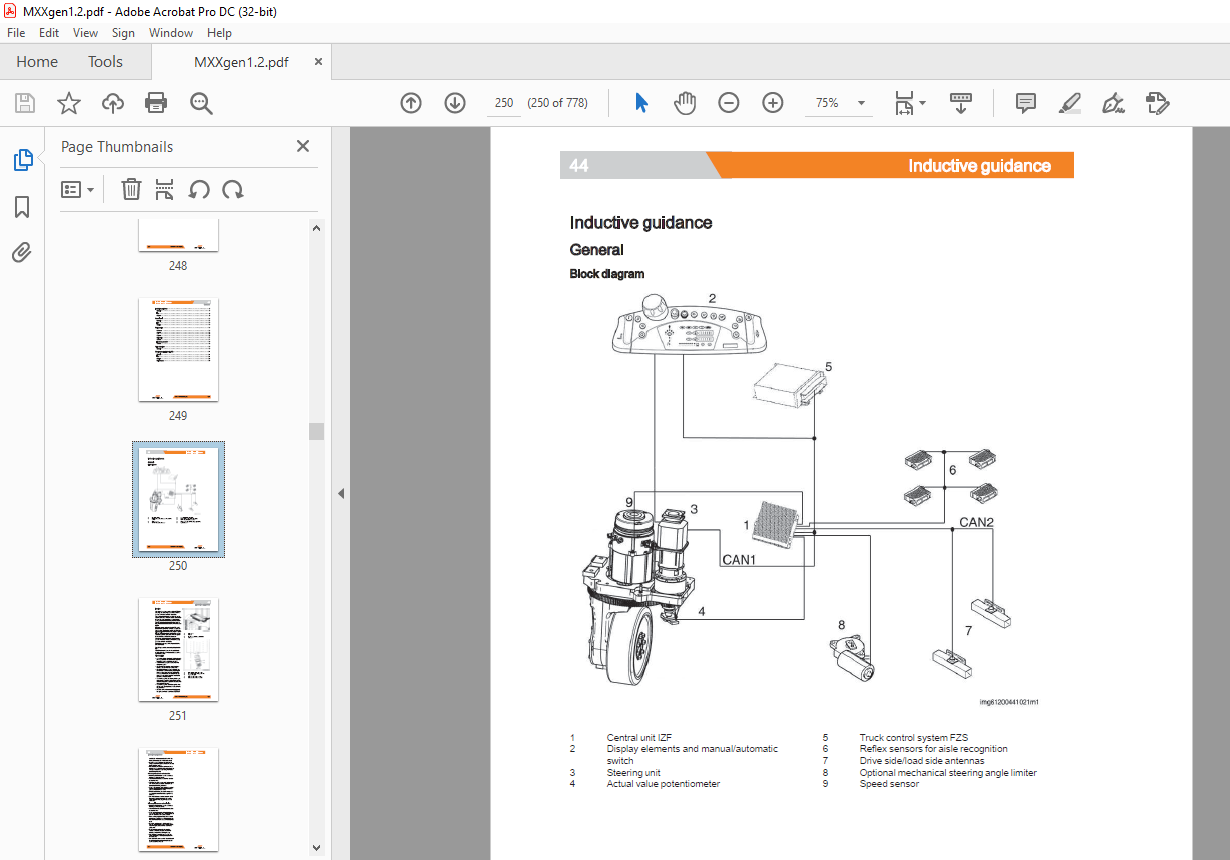Open the Bookmarks panel icon
The image size is (1230, 860).
click(x=22, y=207)
